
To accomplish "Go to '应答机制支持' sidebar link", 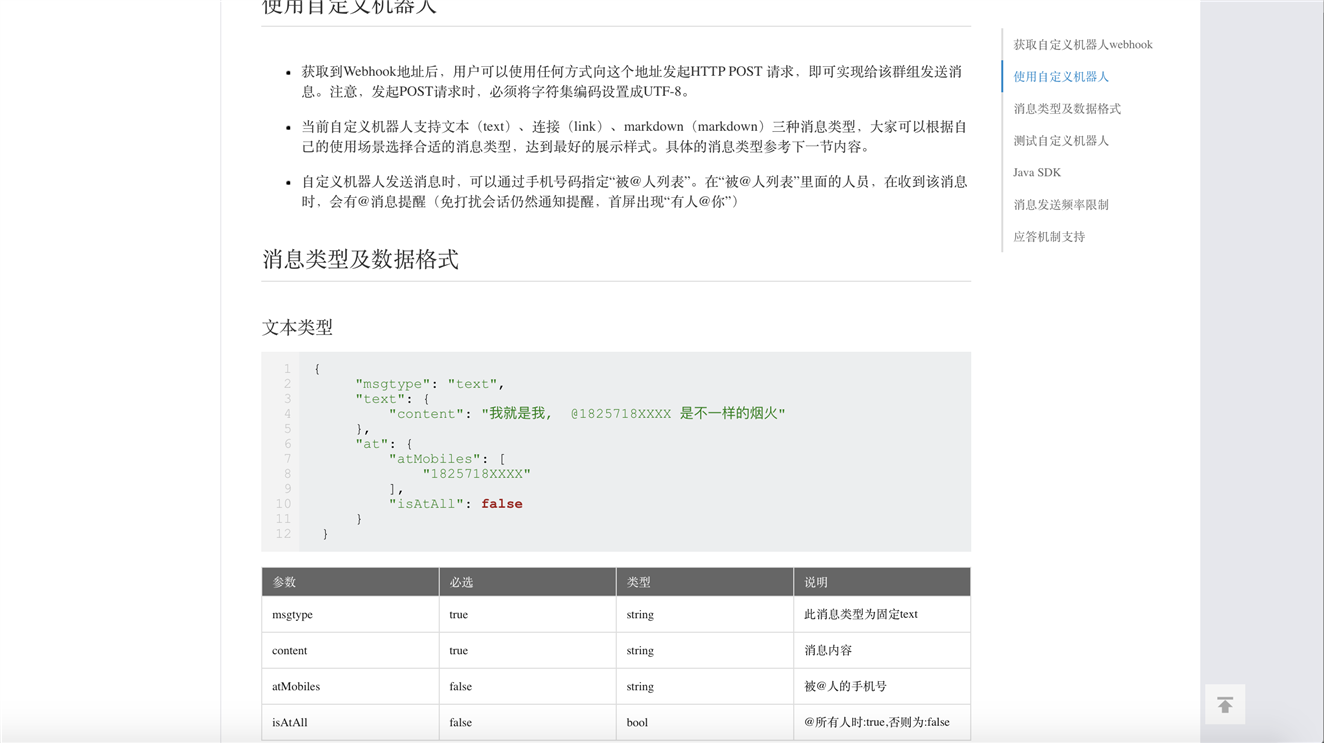I will (x=1049, y=237).
